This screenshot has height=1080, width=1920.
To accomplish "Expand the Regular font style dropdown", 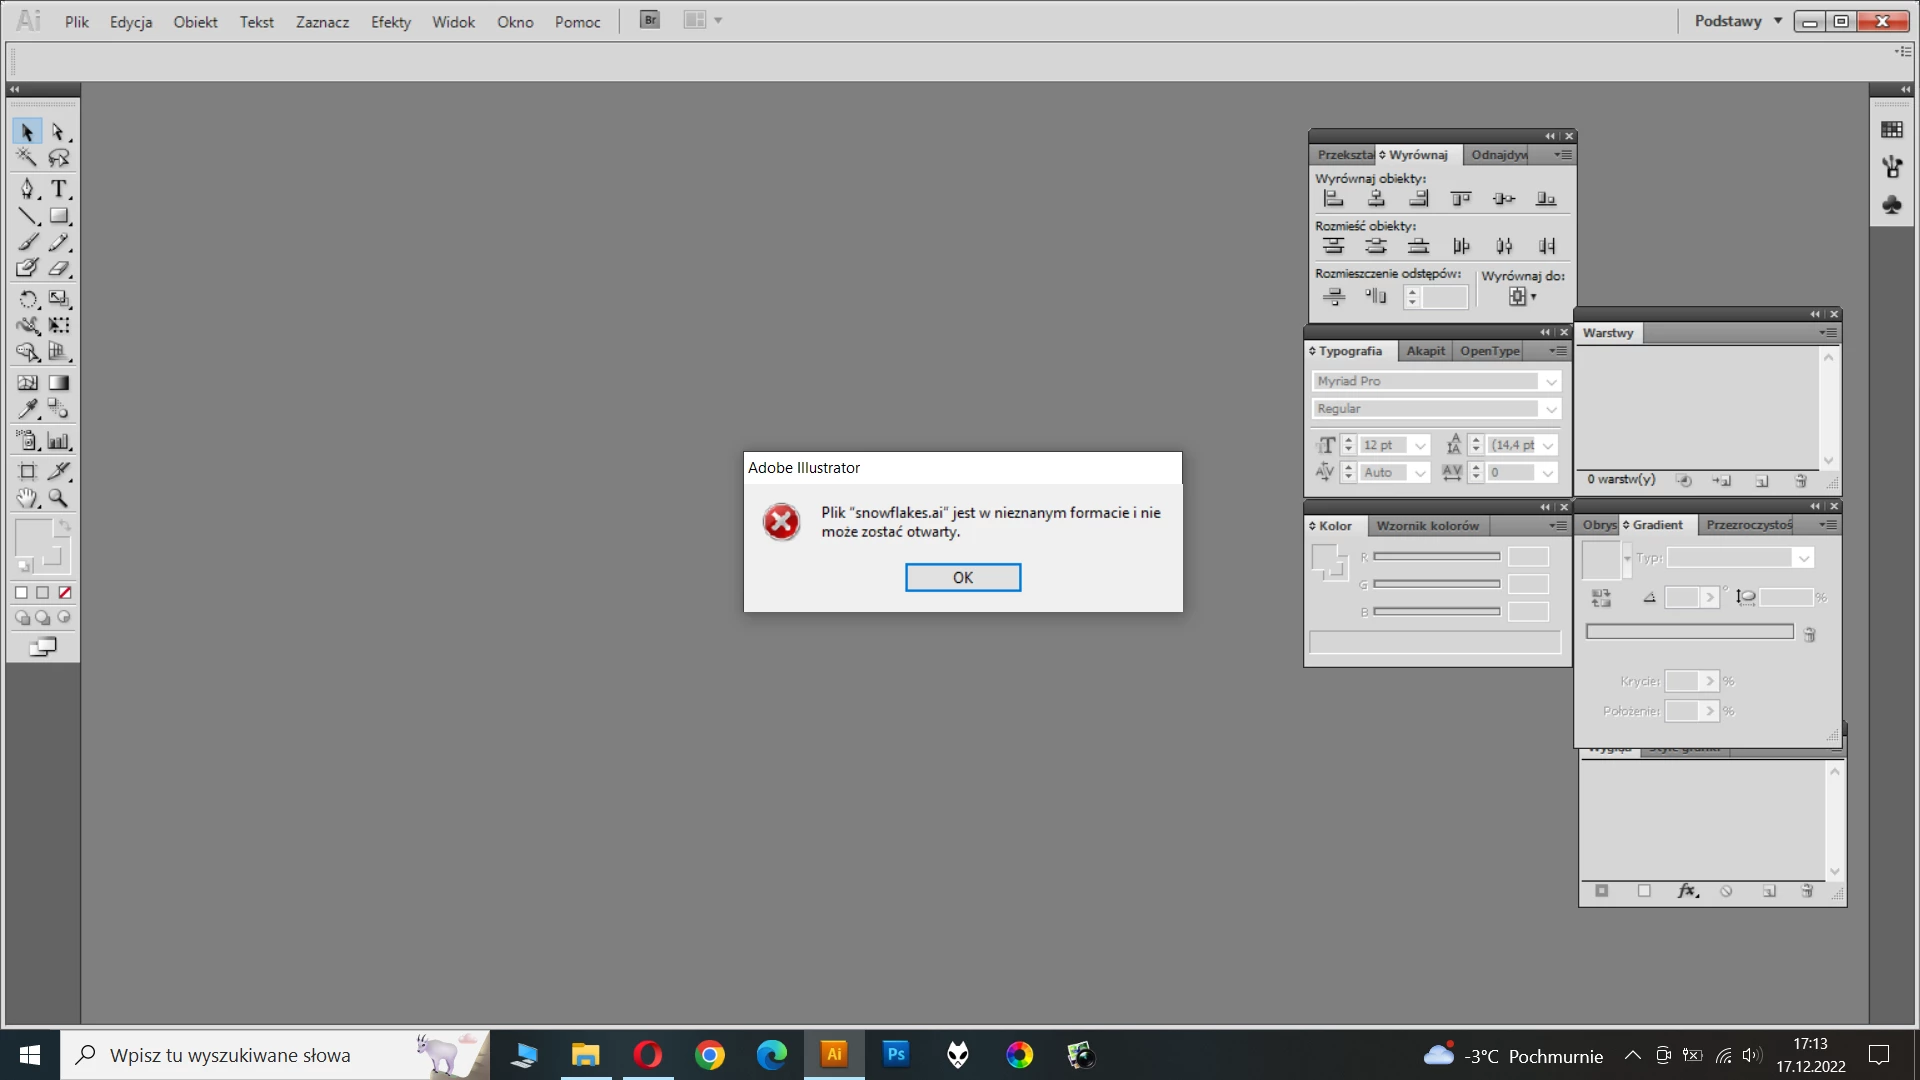I will point(1550,409).
